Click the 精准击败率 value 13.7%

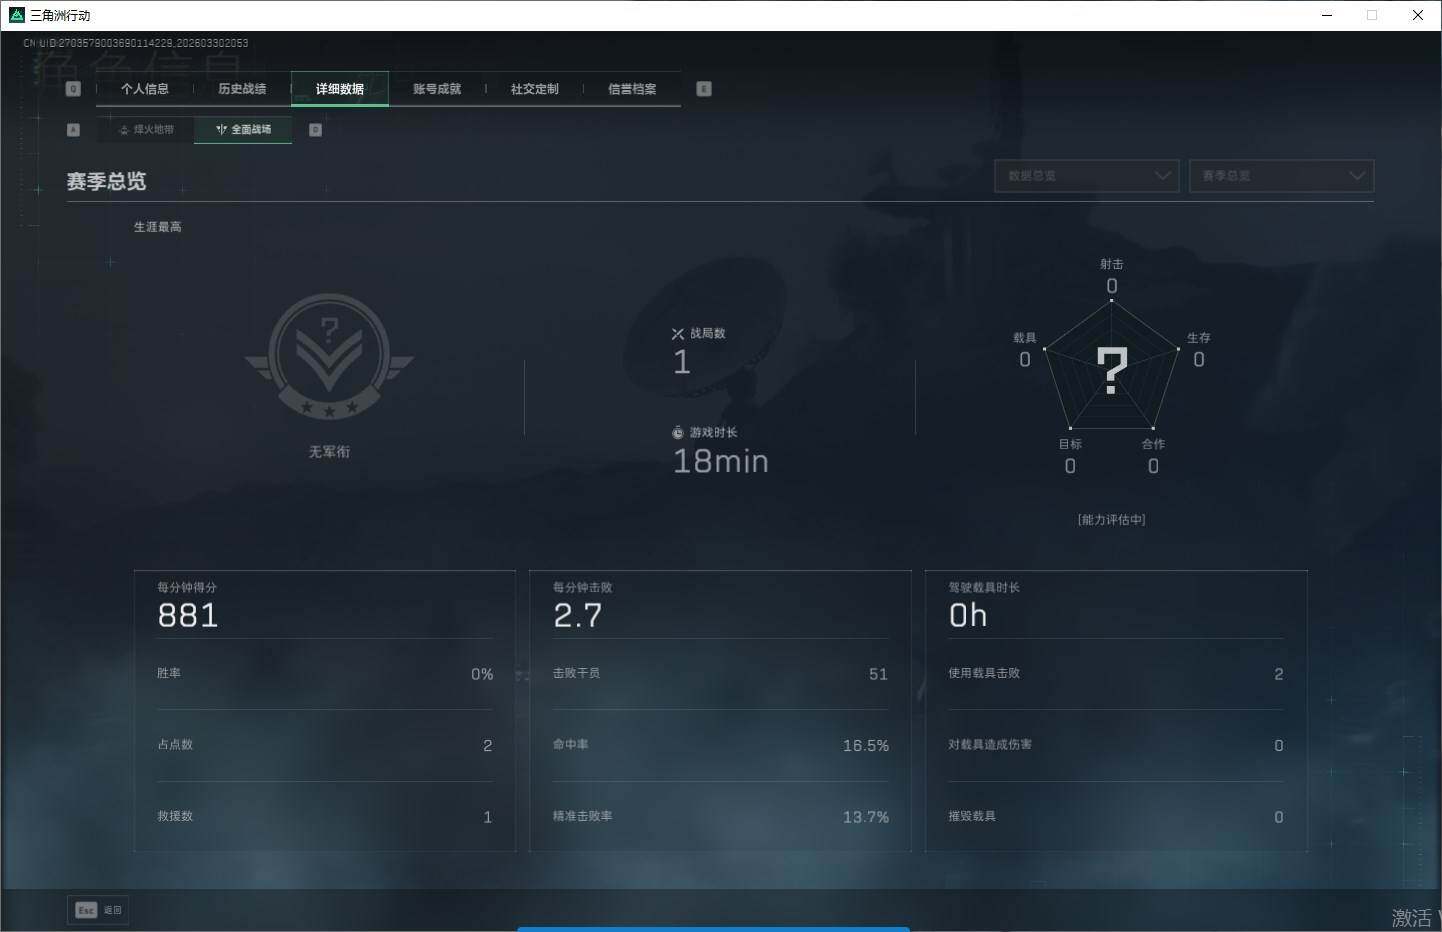866,817
